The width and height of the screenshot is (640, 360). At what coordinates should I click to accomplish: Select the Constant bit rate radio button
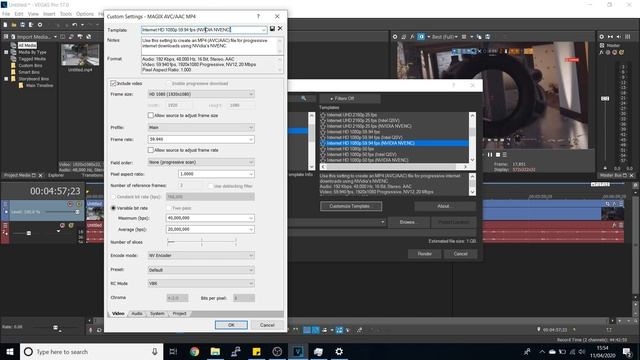(113, 197)
